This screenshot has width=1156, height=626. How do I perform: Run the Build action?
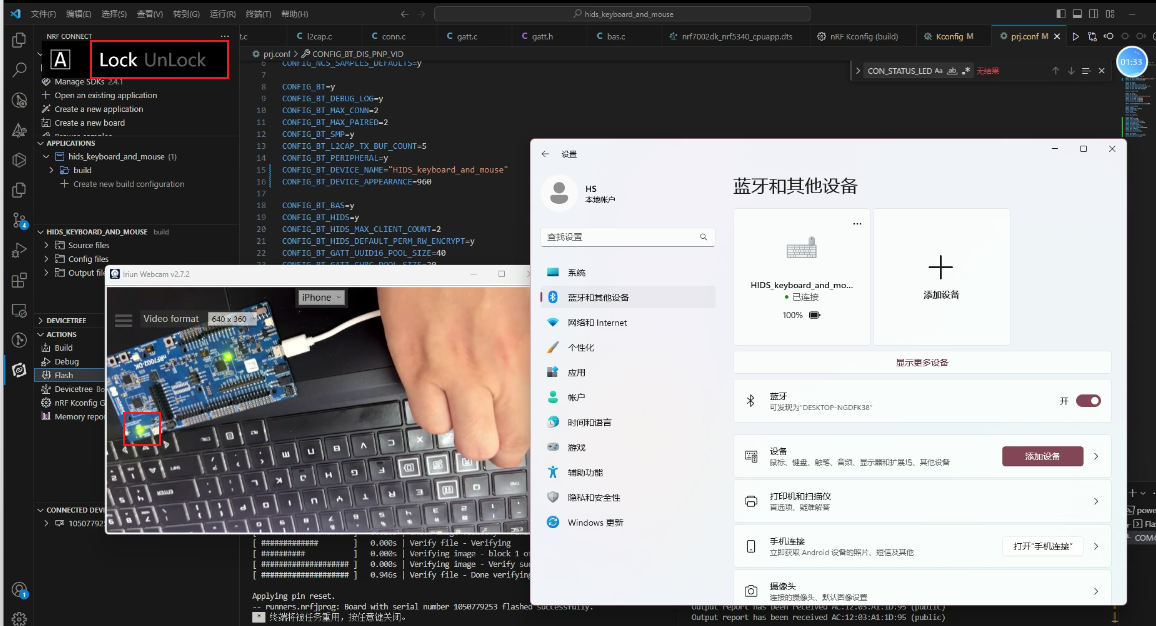coord(63,348)
